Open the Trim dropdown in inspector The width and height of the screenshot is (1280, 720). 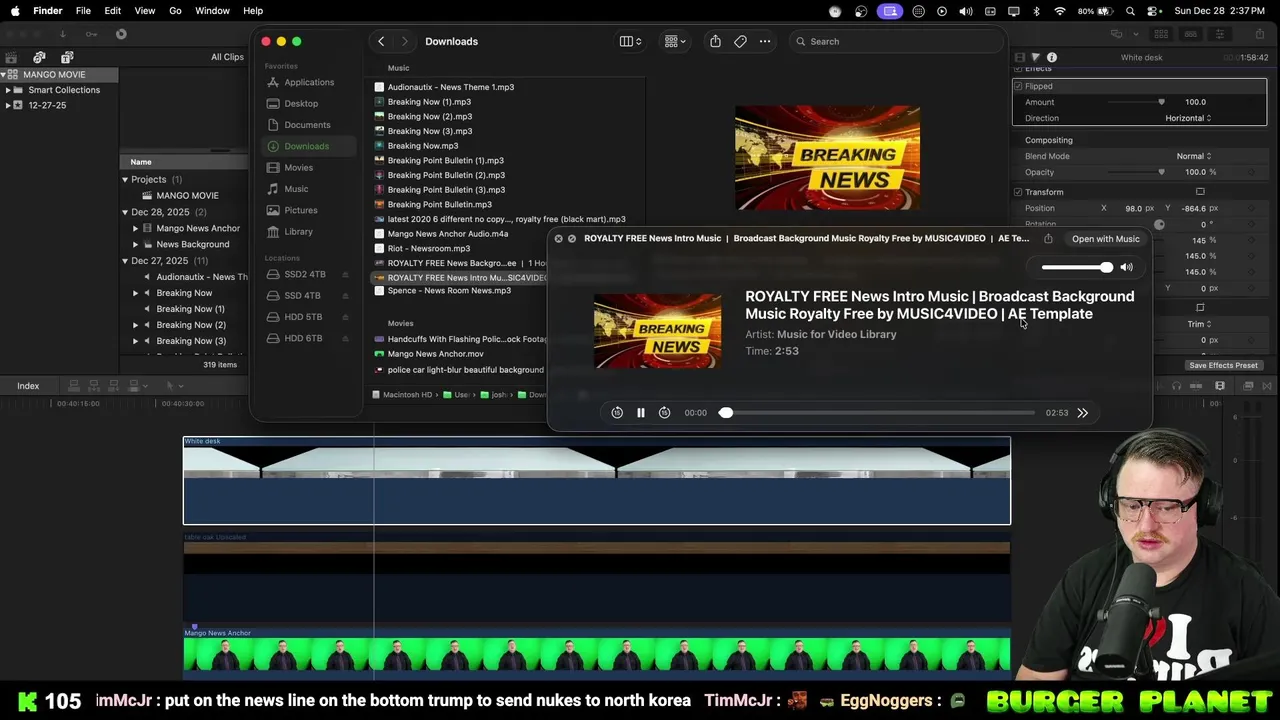coord(1199,324)
